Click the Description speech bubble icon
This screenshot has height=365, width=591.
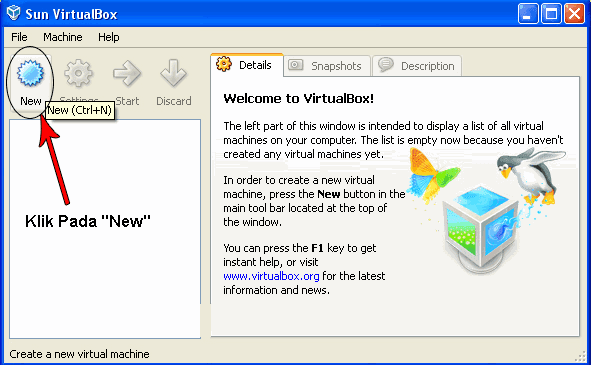(386, 64)
